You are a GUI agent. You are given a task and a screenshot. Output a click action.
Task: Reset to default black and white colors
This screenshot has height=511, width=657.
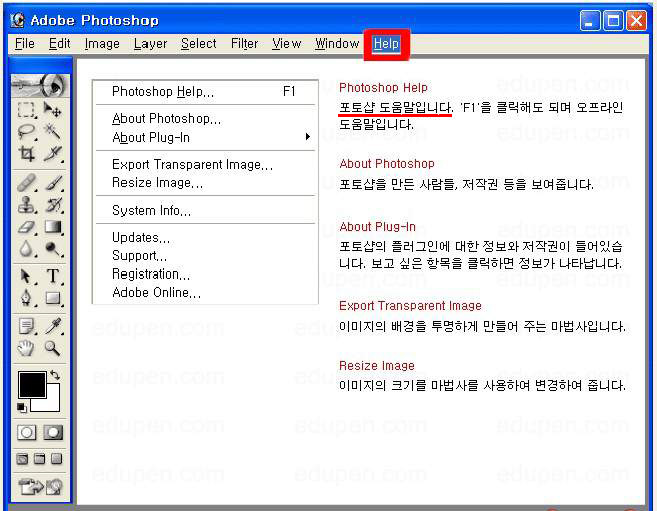coord(22,408)
